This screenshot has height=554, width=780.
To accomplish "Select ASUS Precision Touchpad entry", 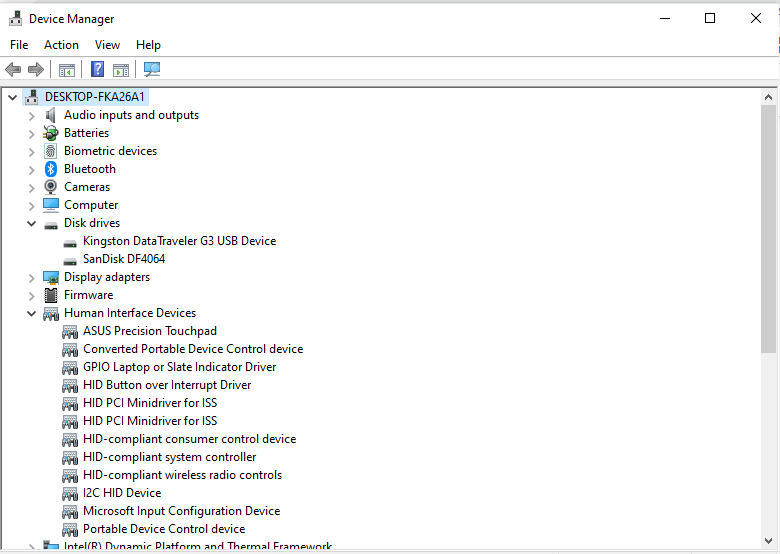I will 150,331.
